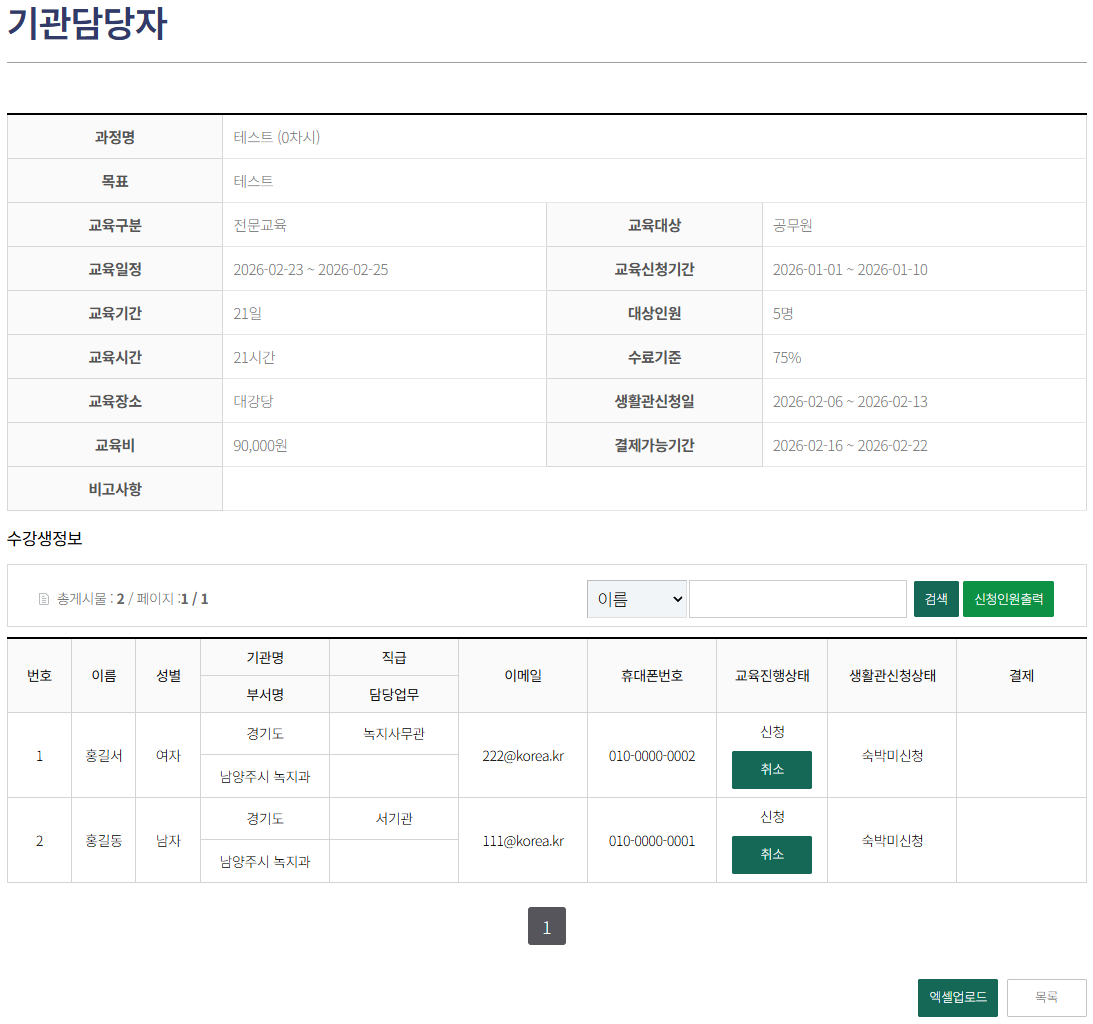Click inside the search keyword input field
This screenshot has width=1093, height=1024.
click(x=797, y=598)
